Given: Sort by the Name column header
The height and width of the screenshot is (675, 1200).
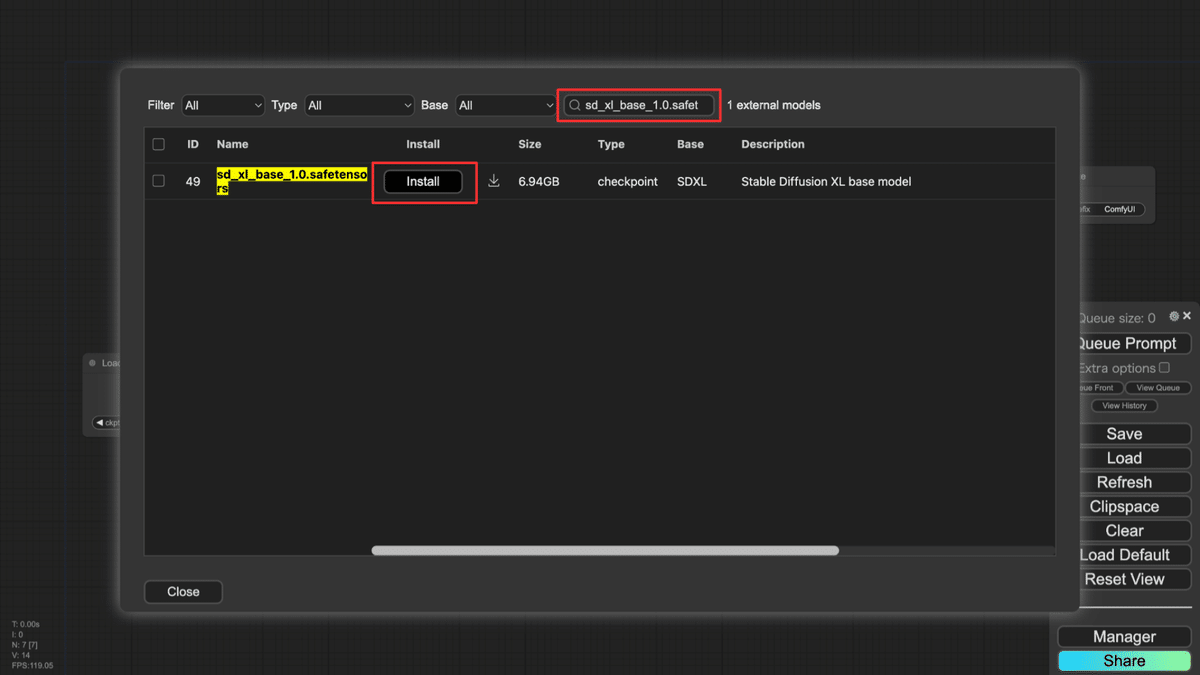Looking at the screenshot, I should [x=232, y=144].
